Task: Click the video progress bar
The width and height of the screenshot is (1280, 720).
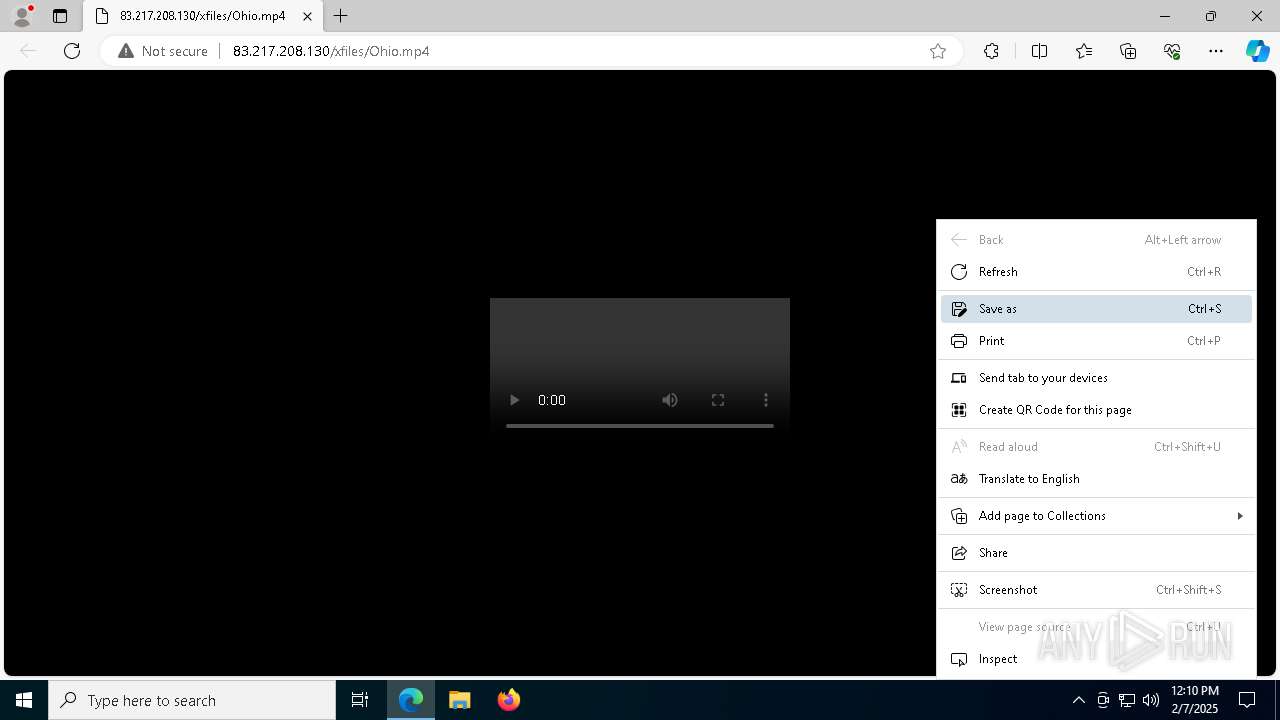Action: click(x=640, y=426)
